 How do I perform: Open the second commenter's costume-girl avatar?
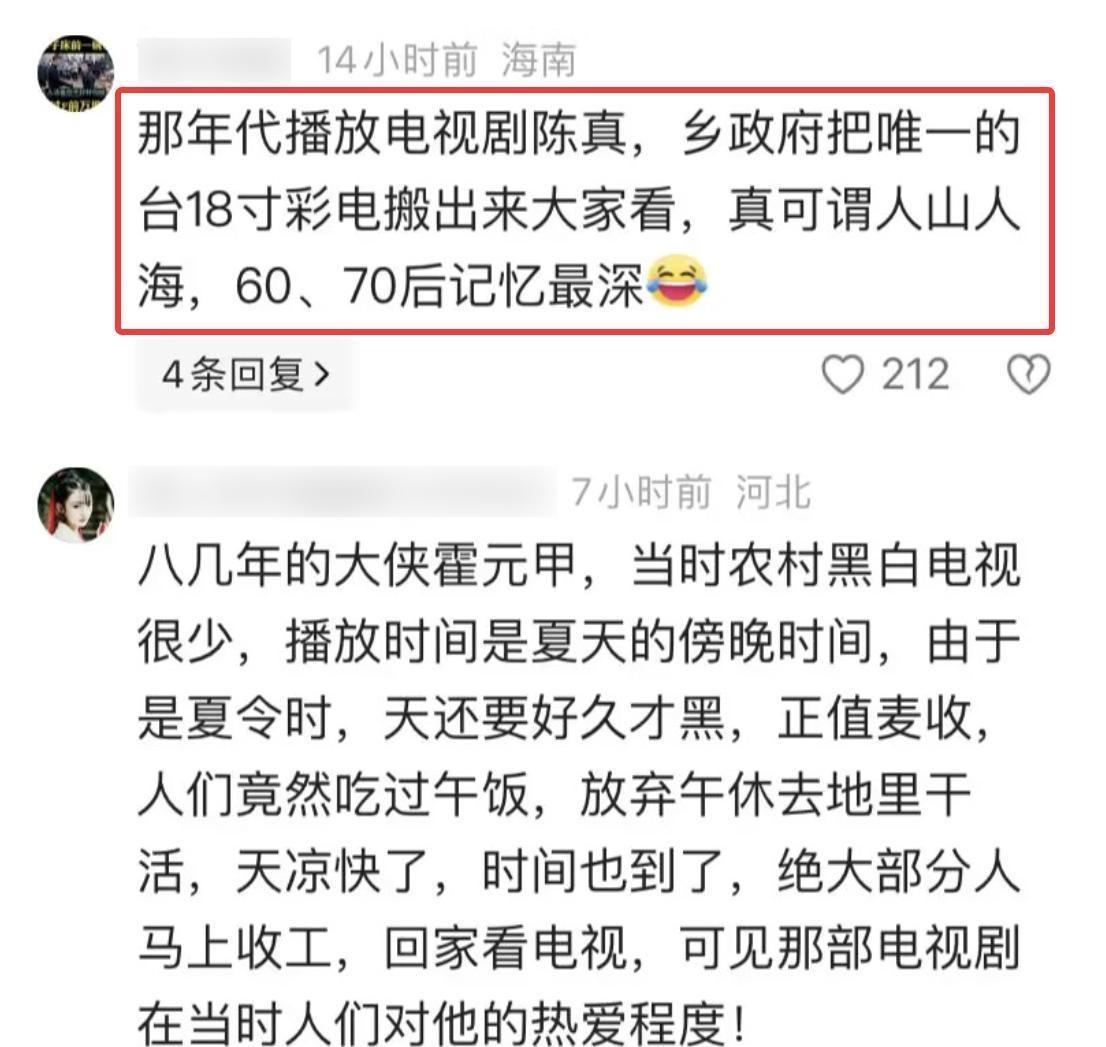(x=75, y=505)
